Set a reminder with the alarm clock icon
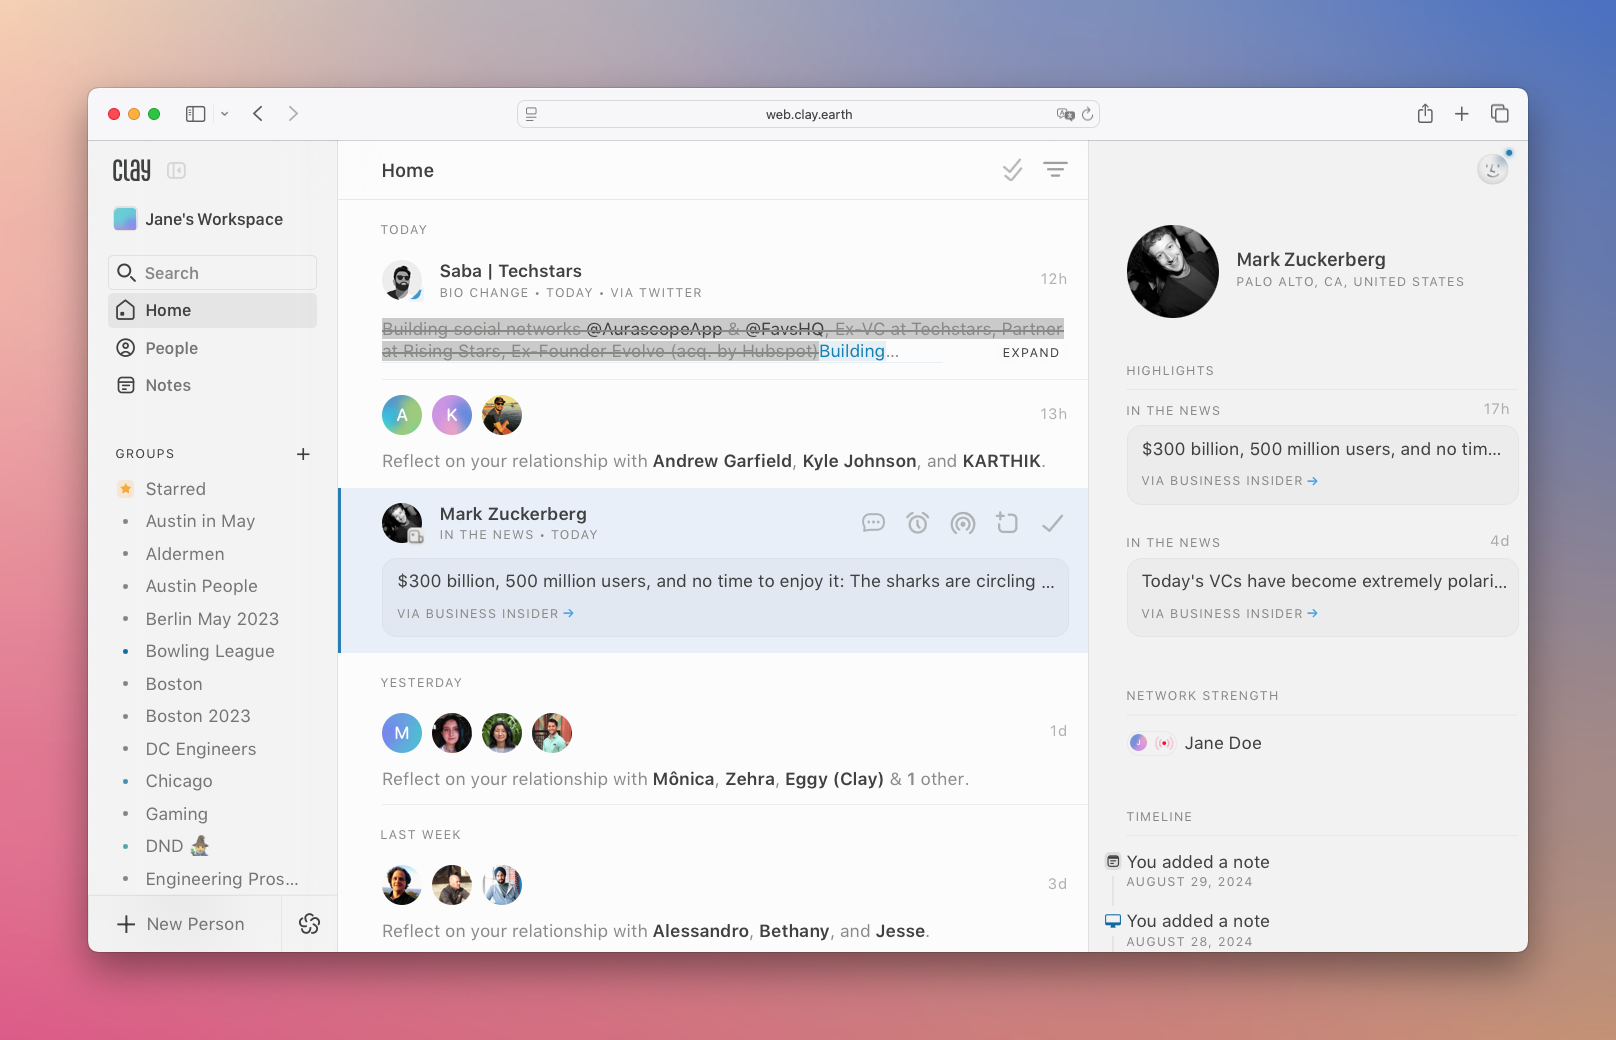 point(918,523)
